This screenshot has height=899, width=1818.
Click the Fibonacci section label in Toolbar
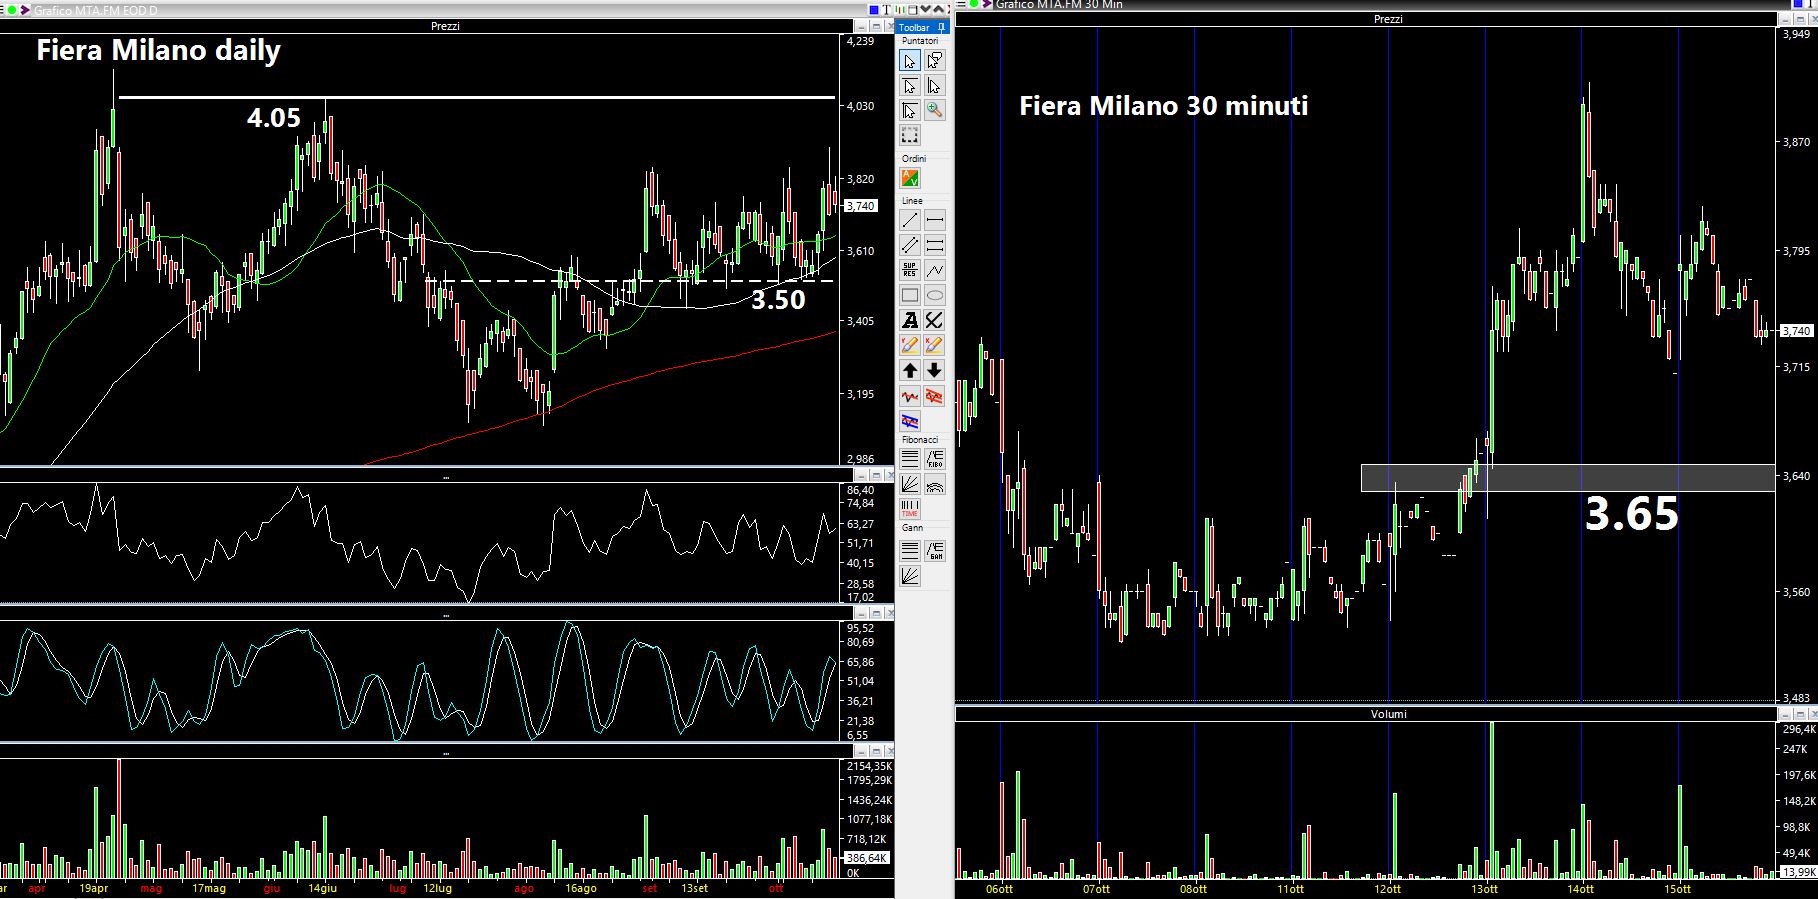coord(920,440)
